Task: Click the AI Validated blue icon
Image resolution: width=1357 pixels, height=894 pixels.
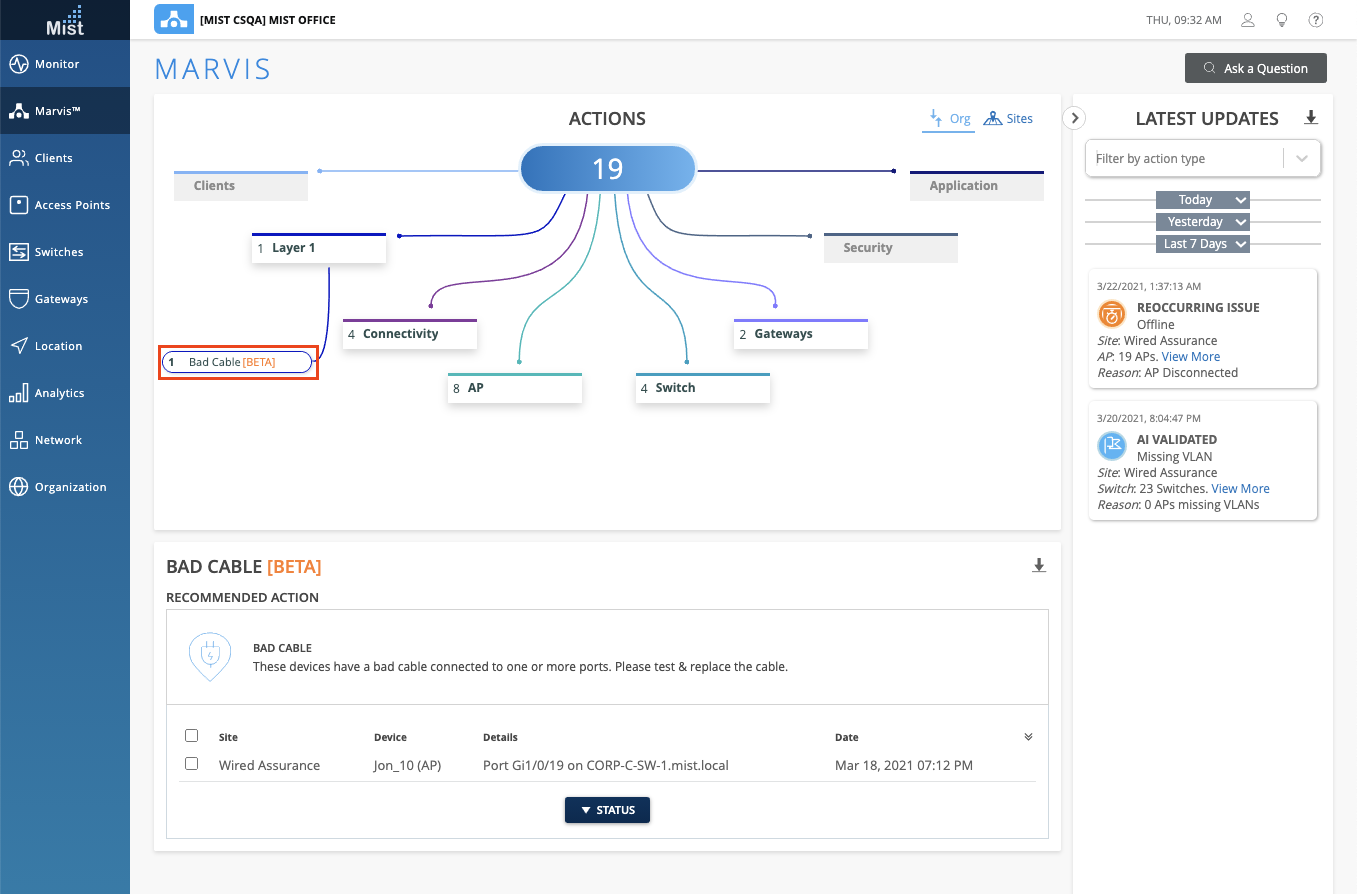Action: [x=1112, y=446]
